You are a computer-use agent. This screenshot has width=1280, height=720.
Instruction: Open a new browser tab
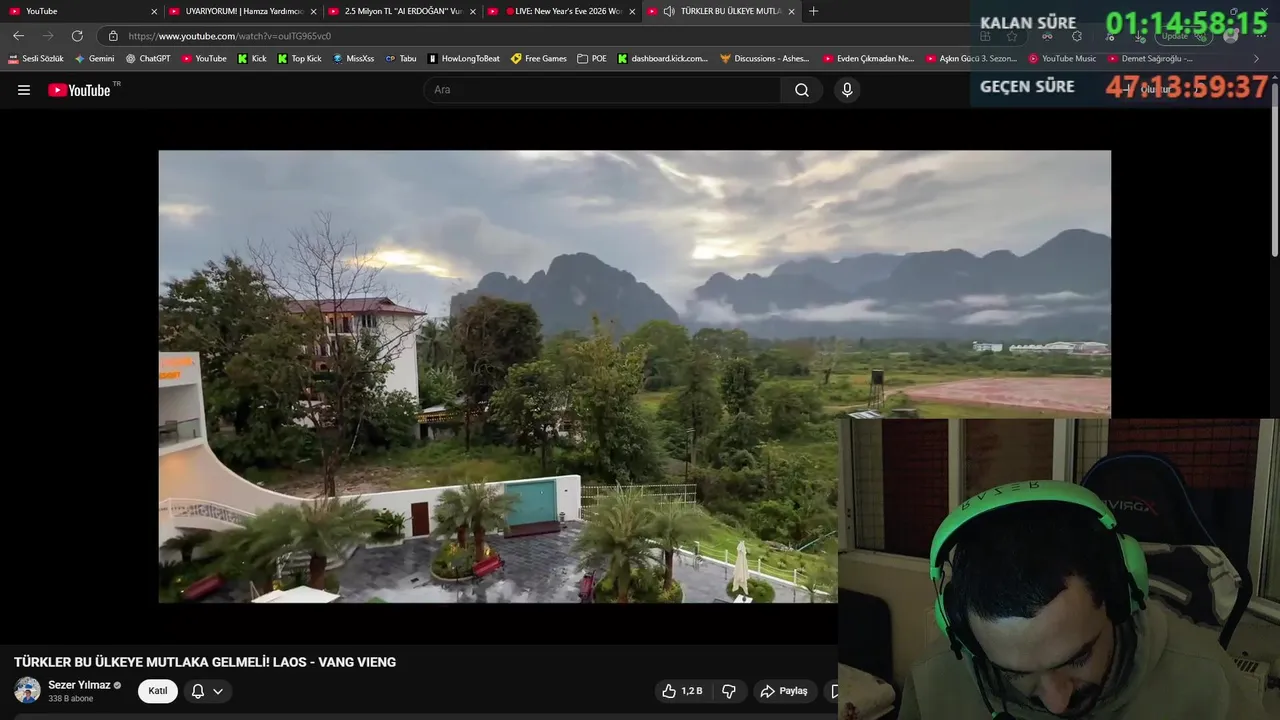813,11
